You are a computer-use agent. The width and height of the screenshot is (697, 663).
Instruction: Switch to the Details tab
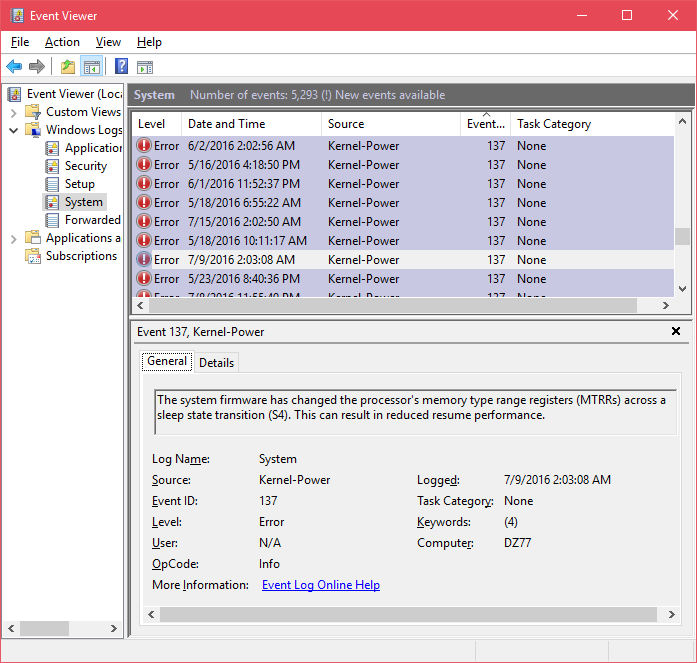pos(216,363)
